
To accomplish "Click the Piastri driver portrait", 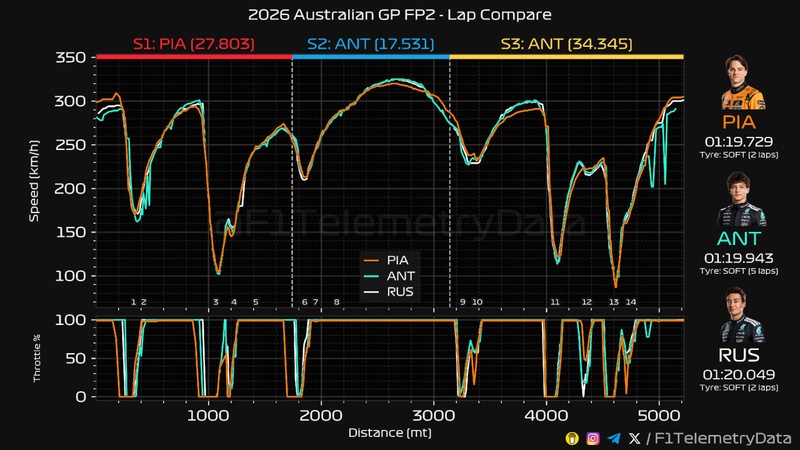I will [741, 82].
